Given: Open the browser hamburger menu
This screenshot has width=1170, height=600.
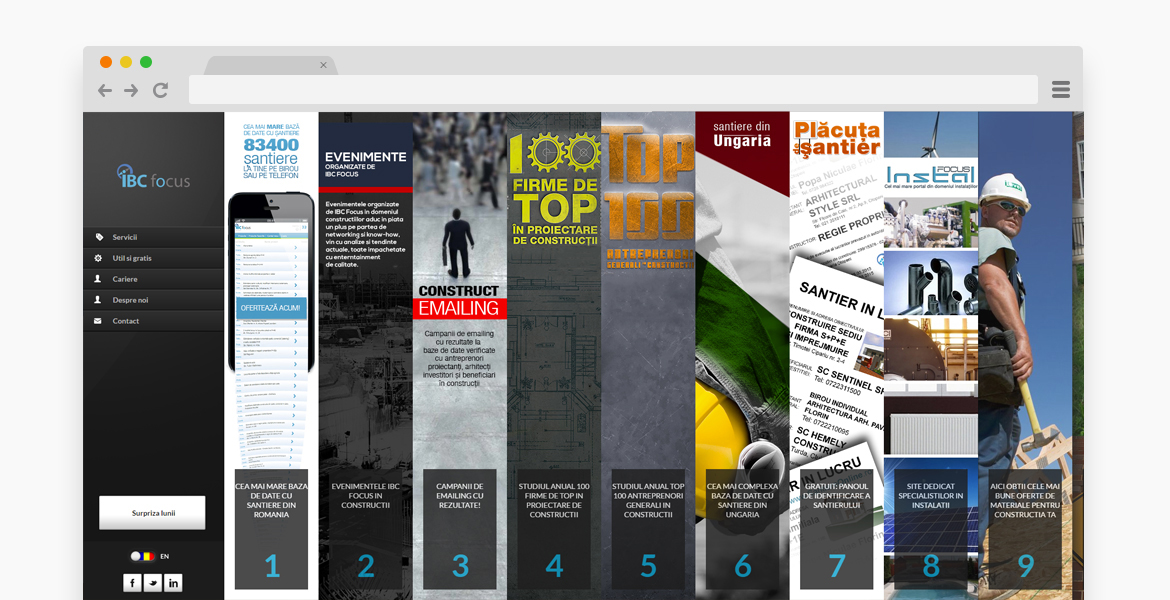Looking at the screenshot, I should coord(1060,90).
